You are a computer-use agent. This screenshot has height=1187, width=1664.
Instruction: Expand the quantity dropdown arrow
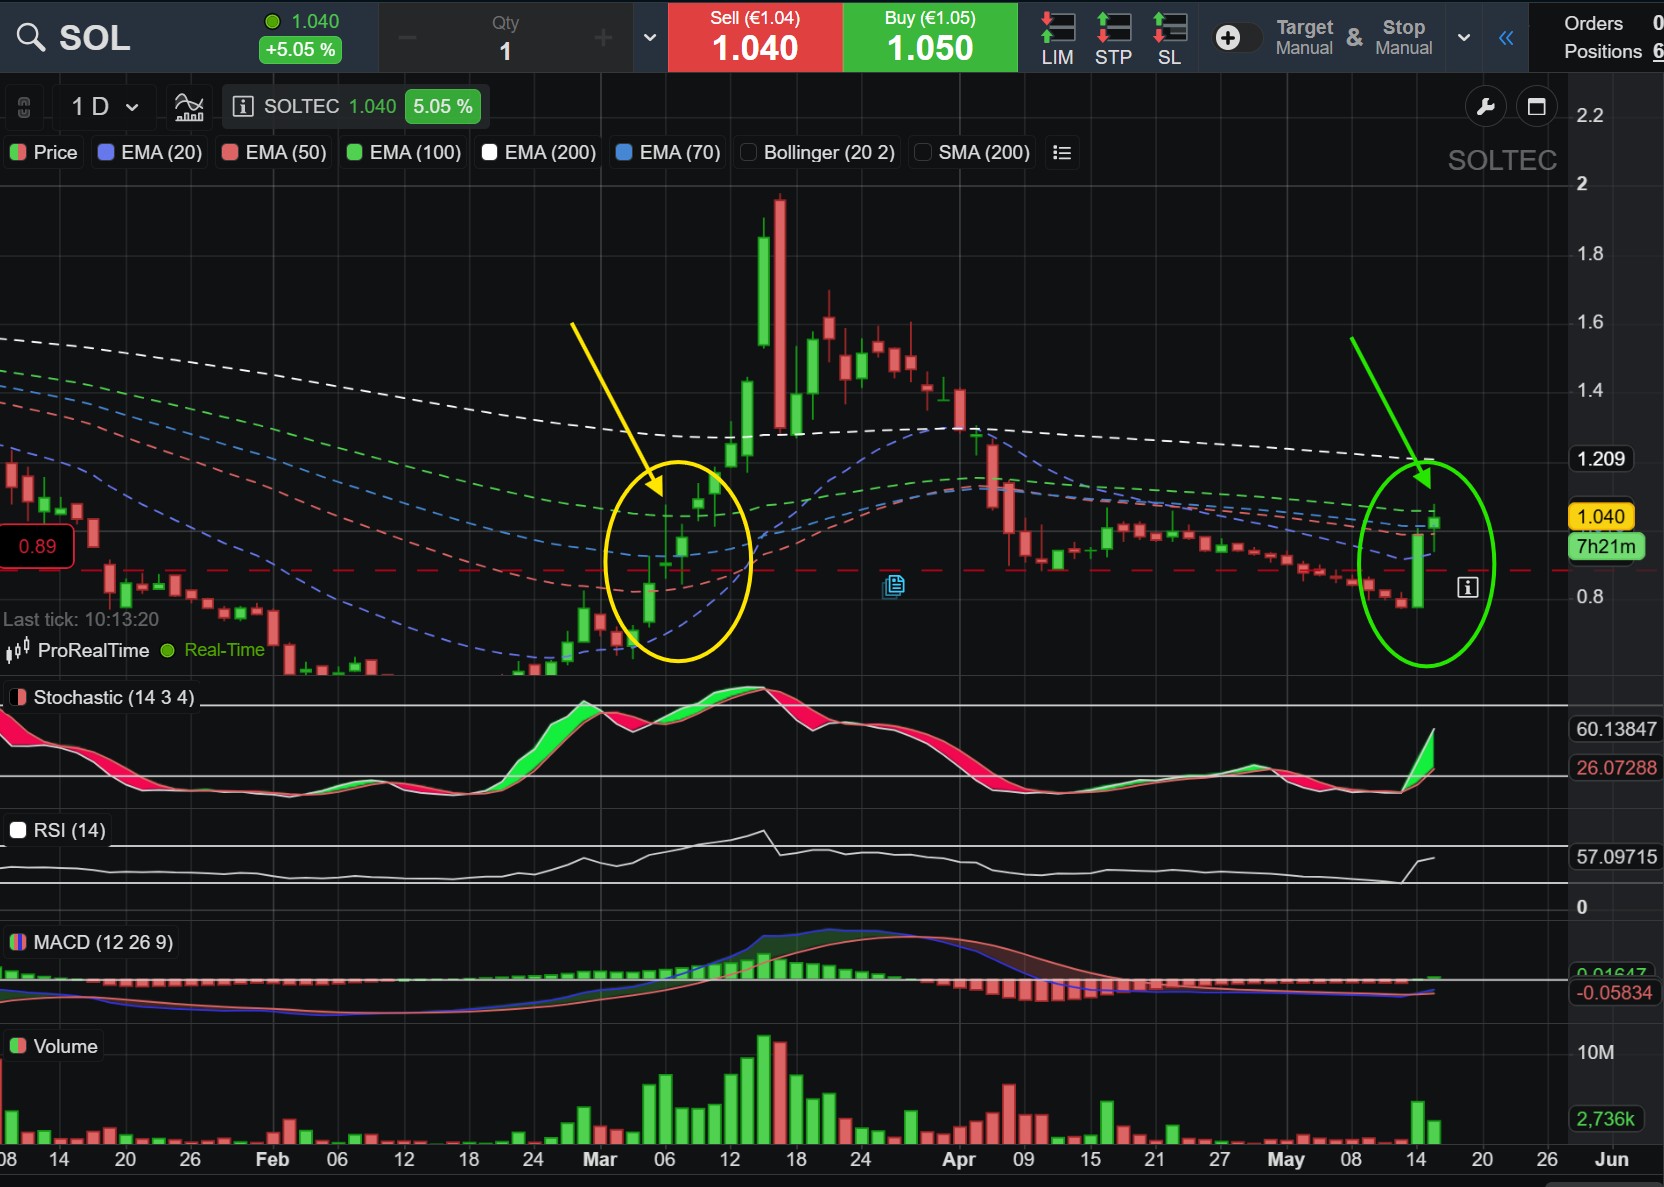pyautogui.click(x=650, y=38)
